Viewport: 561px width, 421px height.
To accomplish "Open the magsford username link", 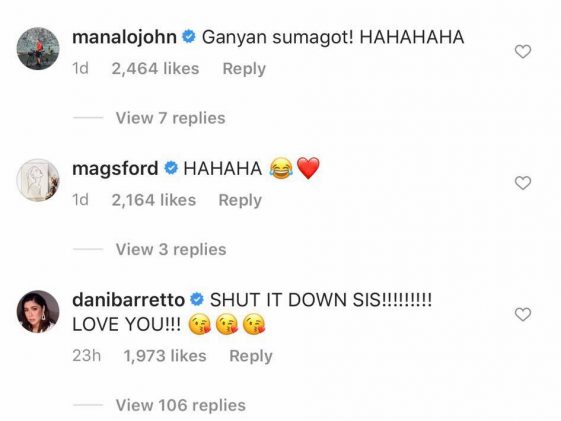I will pyautogui.click(x=115, y=169).
